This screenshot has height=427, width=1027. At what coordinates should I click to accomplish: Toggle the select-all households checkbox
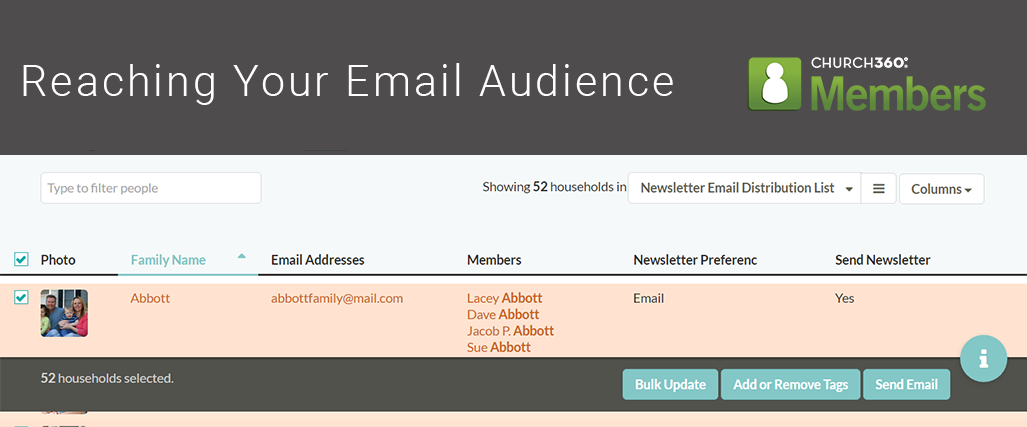coord(21,260)
